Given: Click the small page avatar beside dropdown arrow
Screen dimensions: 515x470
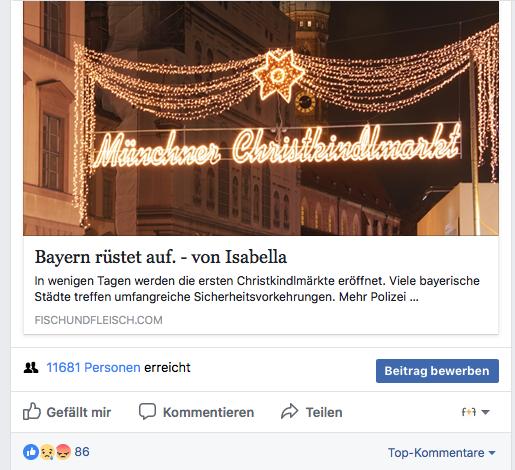Looking at the screenshot, I should (469, 412).
